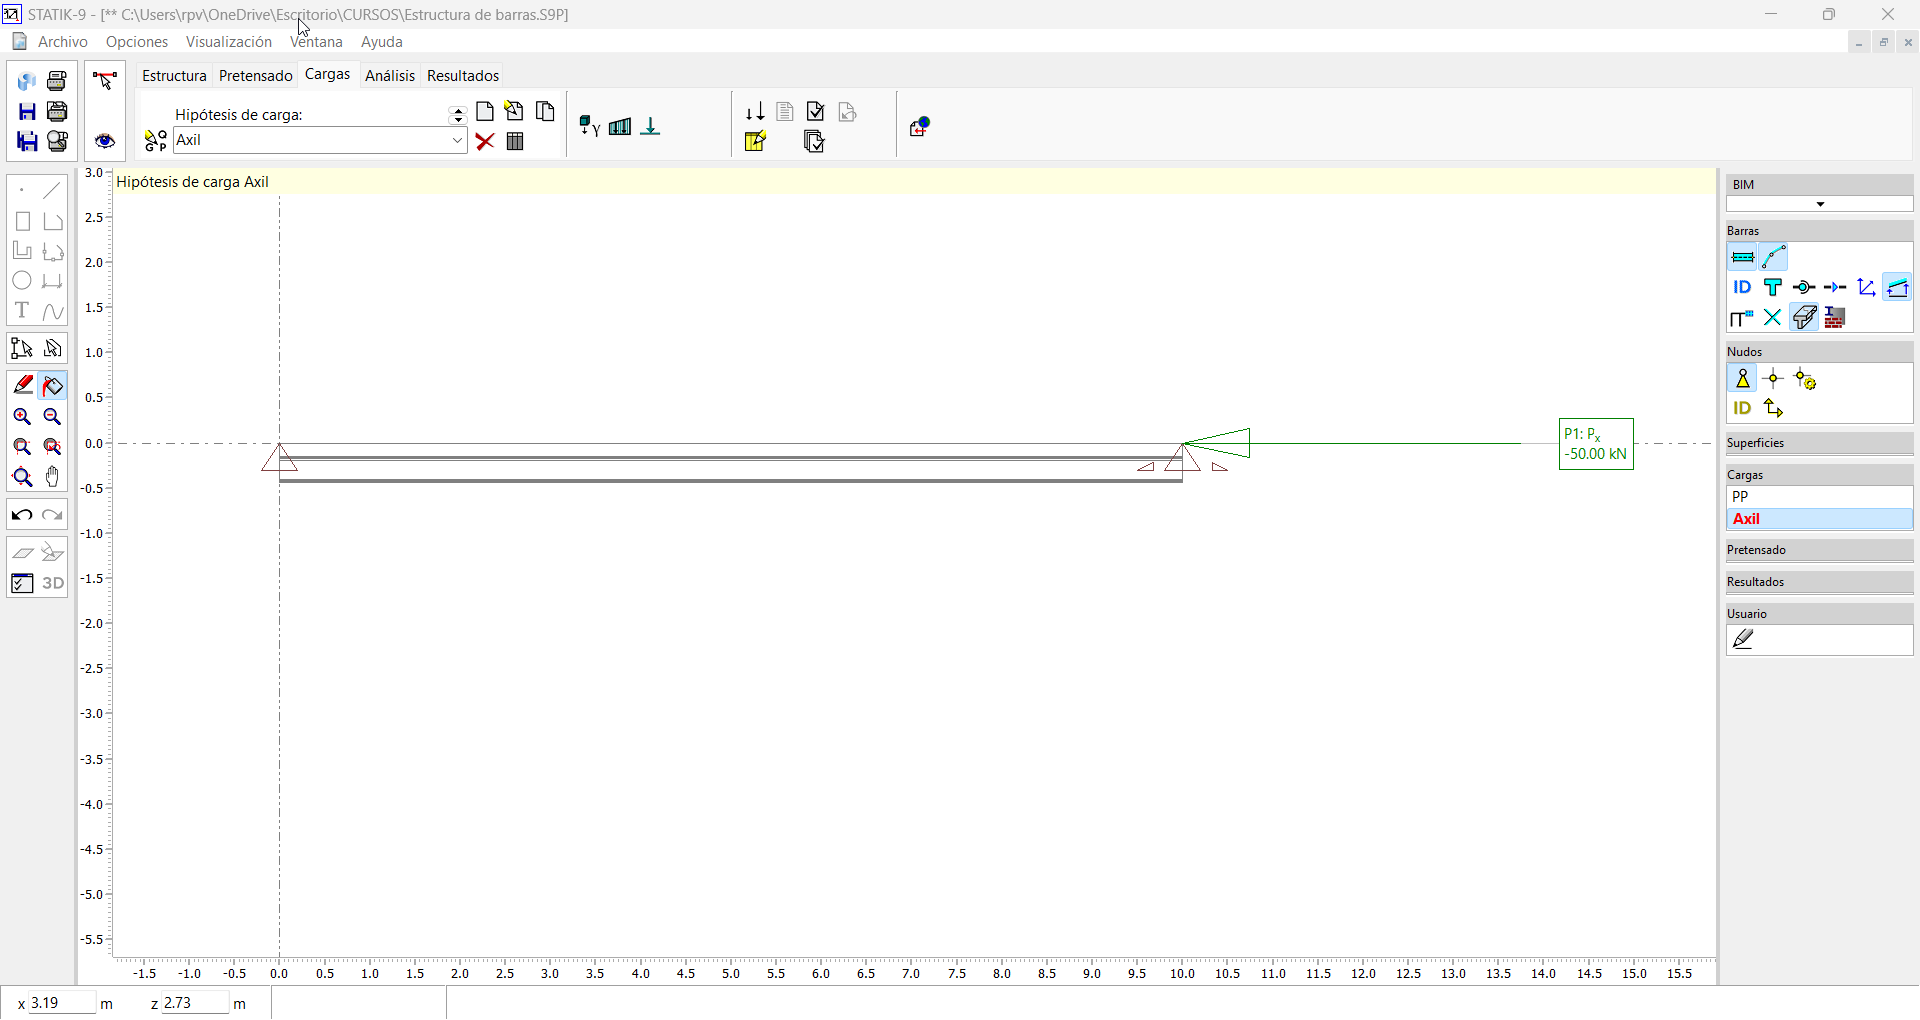
Task: Select the pan hand tool
Action: coord(53,477)
